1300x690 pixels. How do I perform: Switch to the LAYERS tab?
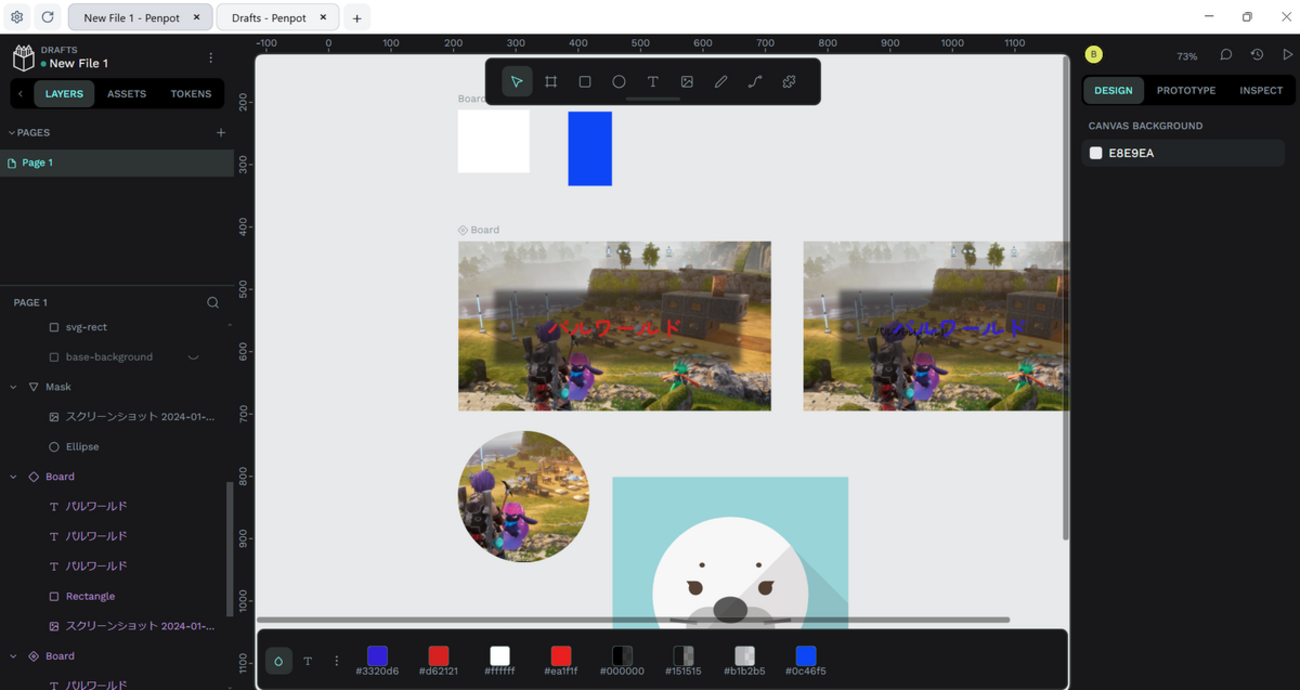(x=64, y=94)
